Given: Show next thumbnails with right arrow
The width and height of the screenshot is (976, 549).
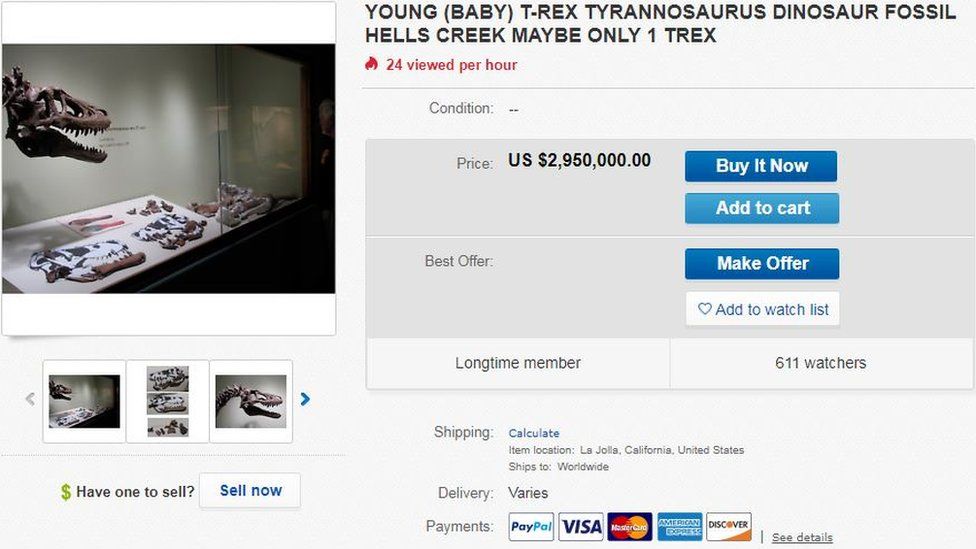Looking at the screenshot, I should 305,399.
